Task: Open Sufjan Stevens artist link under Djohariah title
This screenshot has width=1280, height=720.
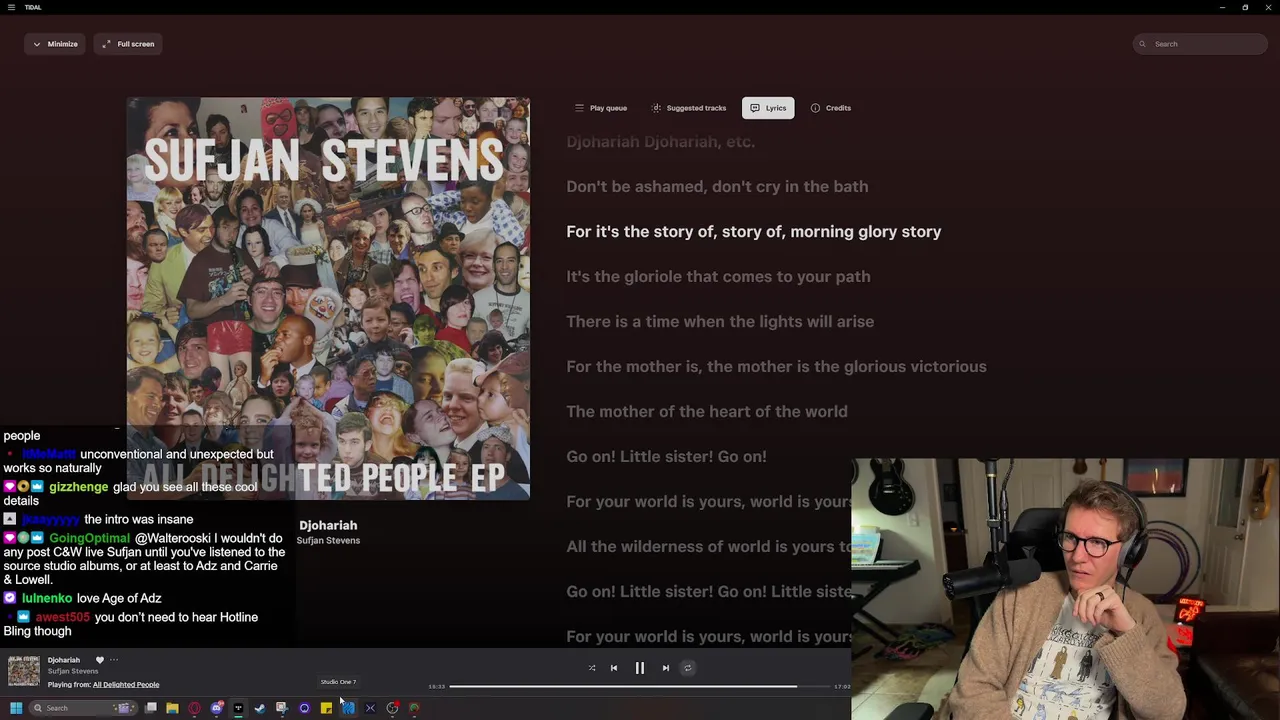Action: coord(328,541)
